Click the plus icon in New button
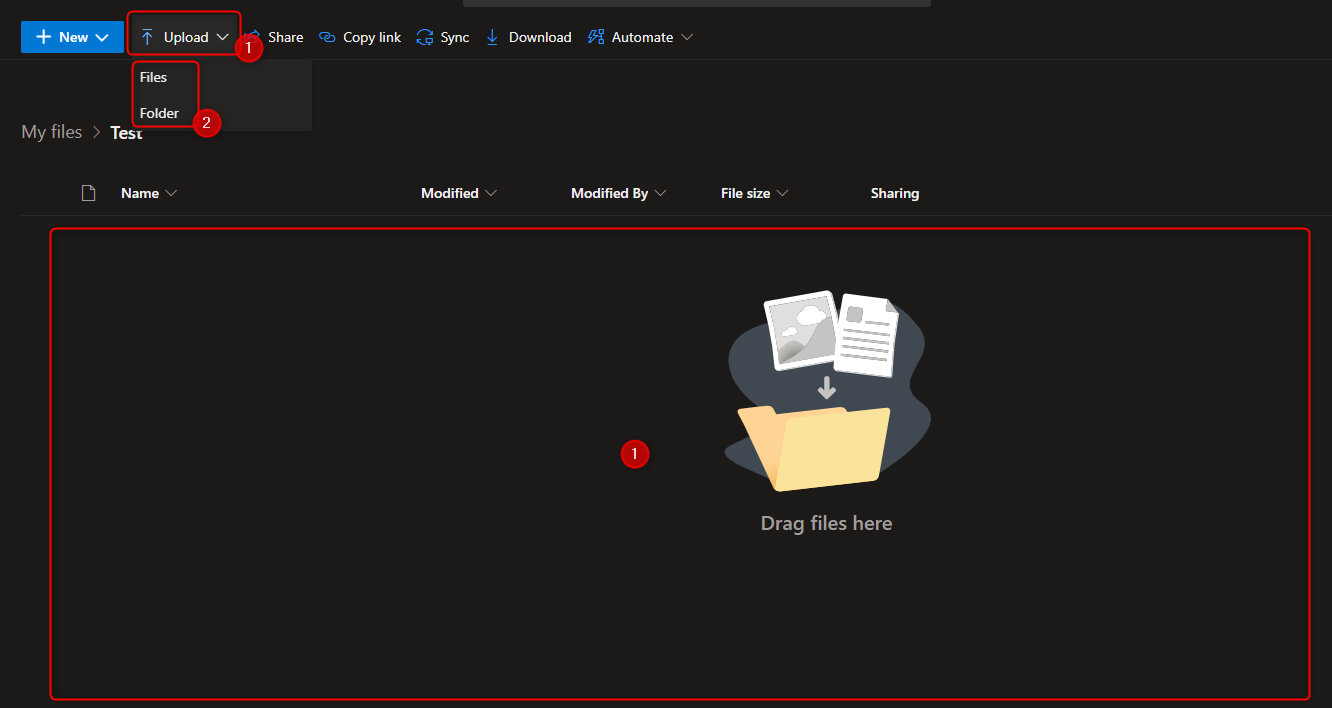 click(43, 37)
